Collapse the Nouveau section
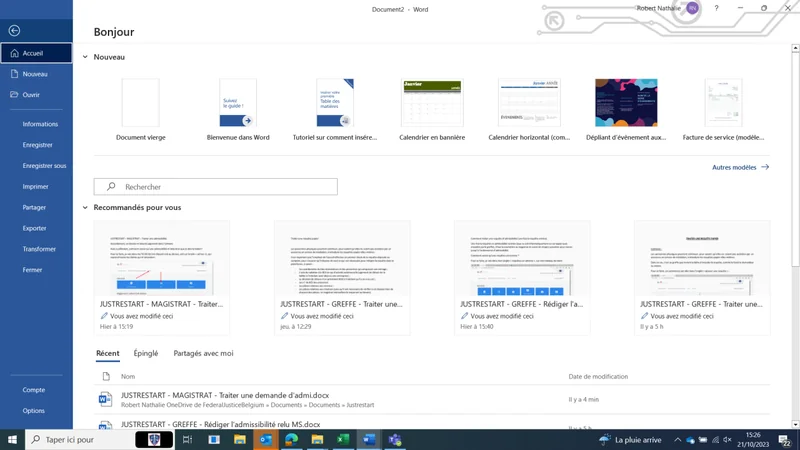800x450 pixels. (86, 57)
